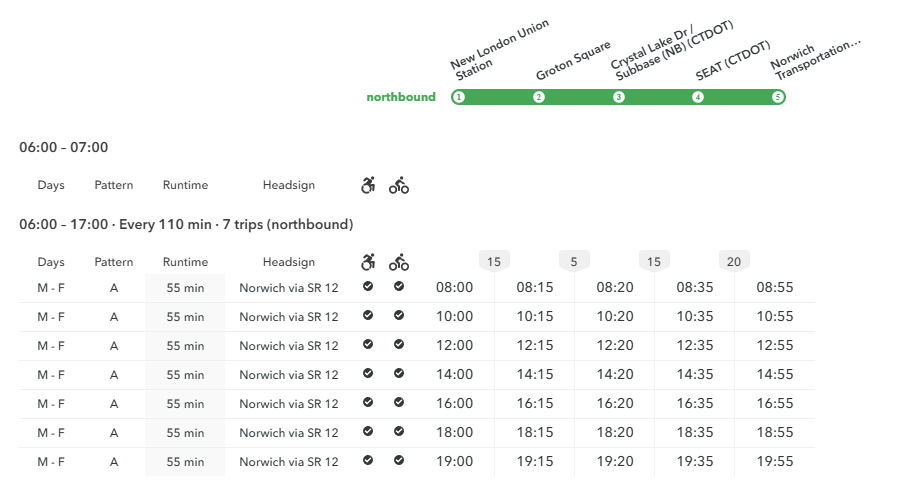Open Norwich via SR 12 headsign for 10:00 trip
The height and width of the screenshot is (495, 901).
[x=288, y=317]
